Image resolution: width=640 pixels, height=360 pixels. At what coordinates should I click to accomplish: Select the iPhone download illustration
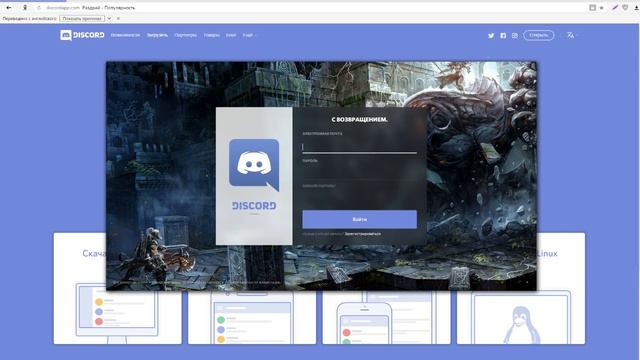(x=364, y=322)
